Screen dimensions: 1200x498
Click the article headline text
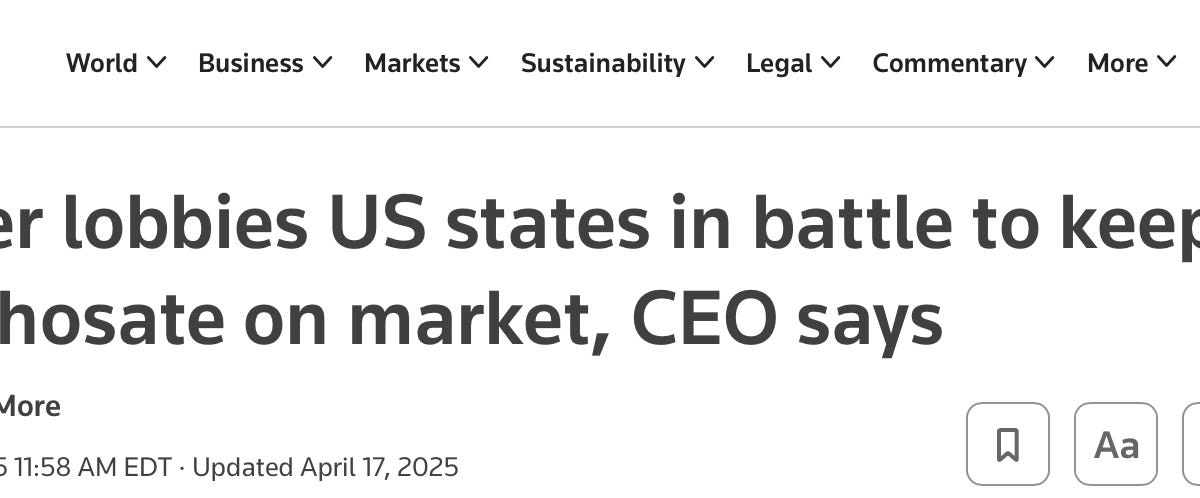[600, 272]
